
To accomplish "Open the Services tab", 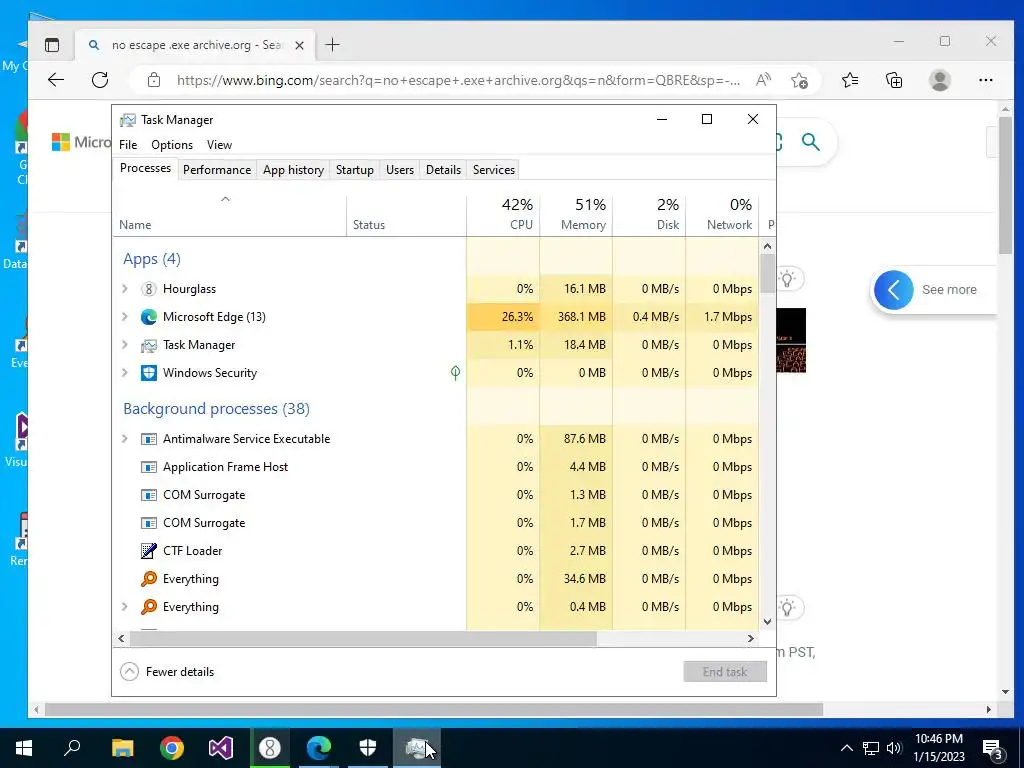I will (494, 170).
